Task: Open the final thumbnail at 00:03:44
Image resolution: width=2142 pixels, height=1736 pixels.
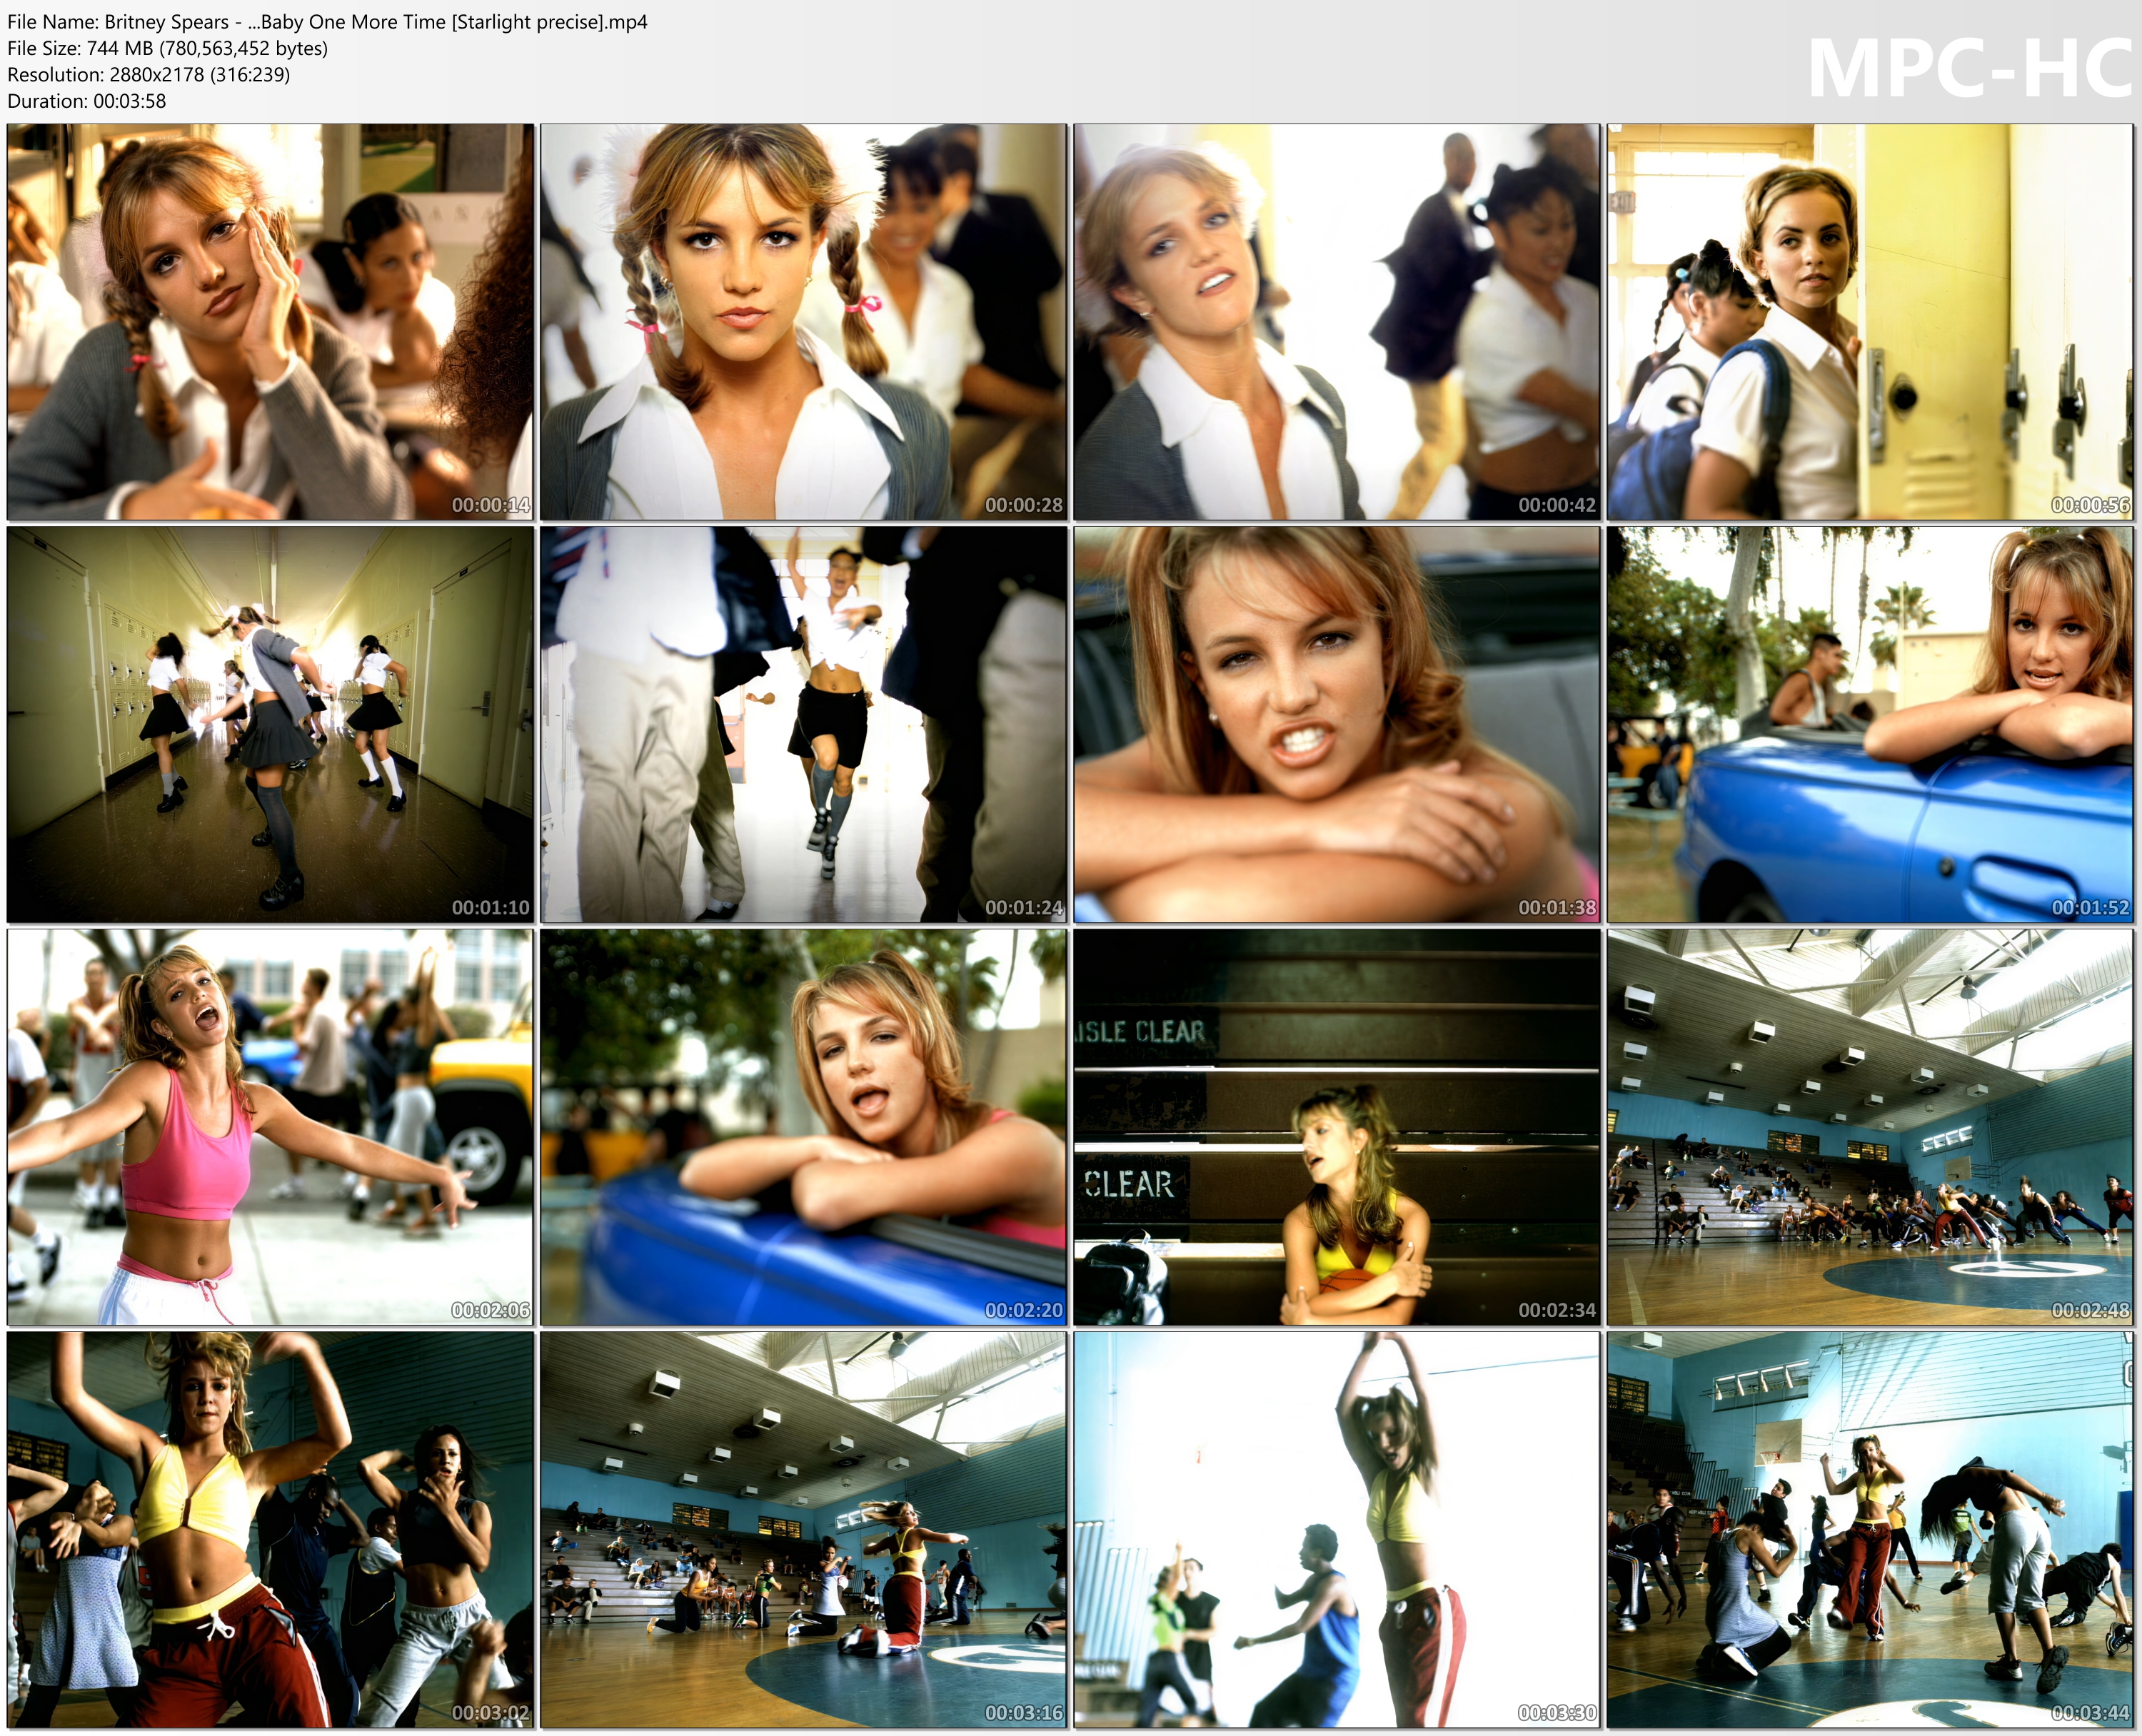Action: 1870,1530
